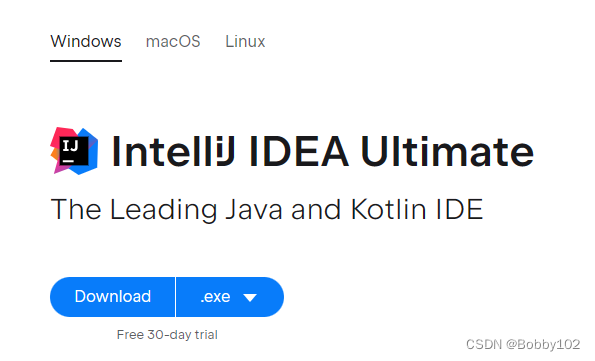Open the Windows tab
This screenshot has width=595, height=361.
point(86,41)
